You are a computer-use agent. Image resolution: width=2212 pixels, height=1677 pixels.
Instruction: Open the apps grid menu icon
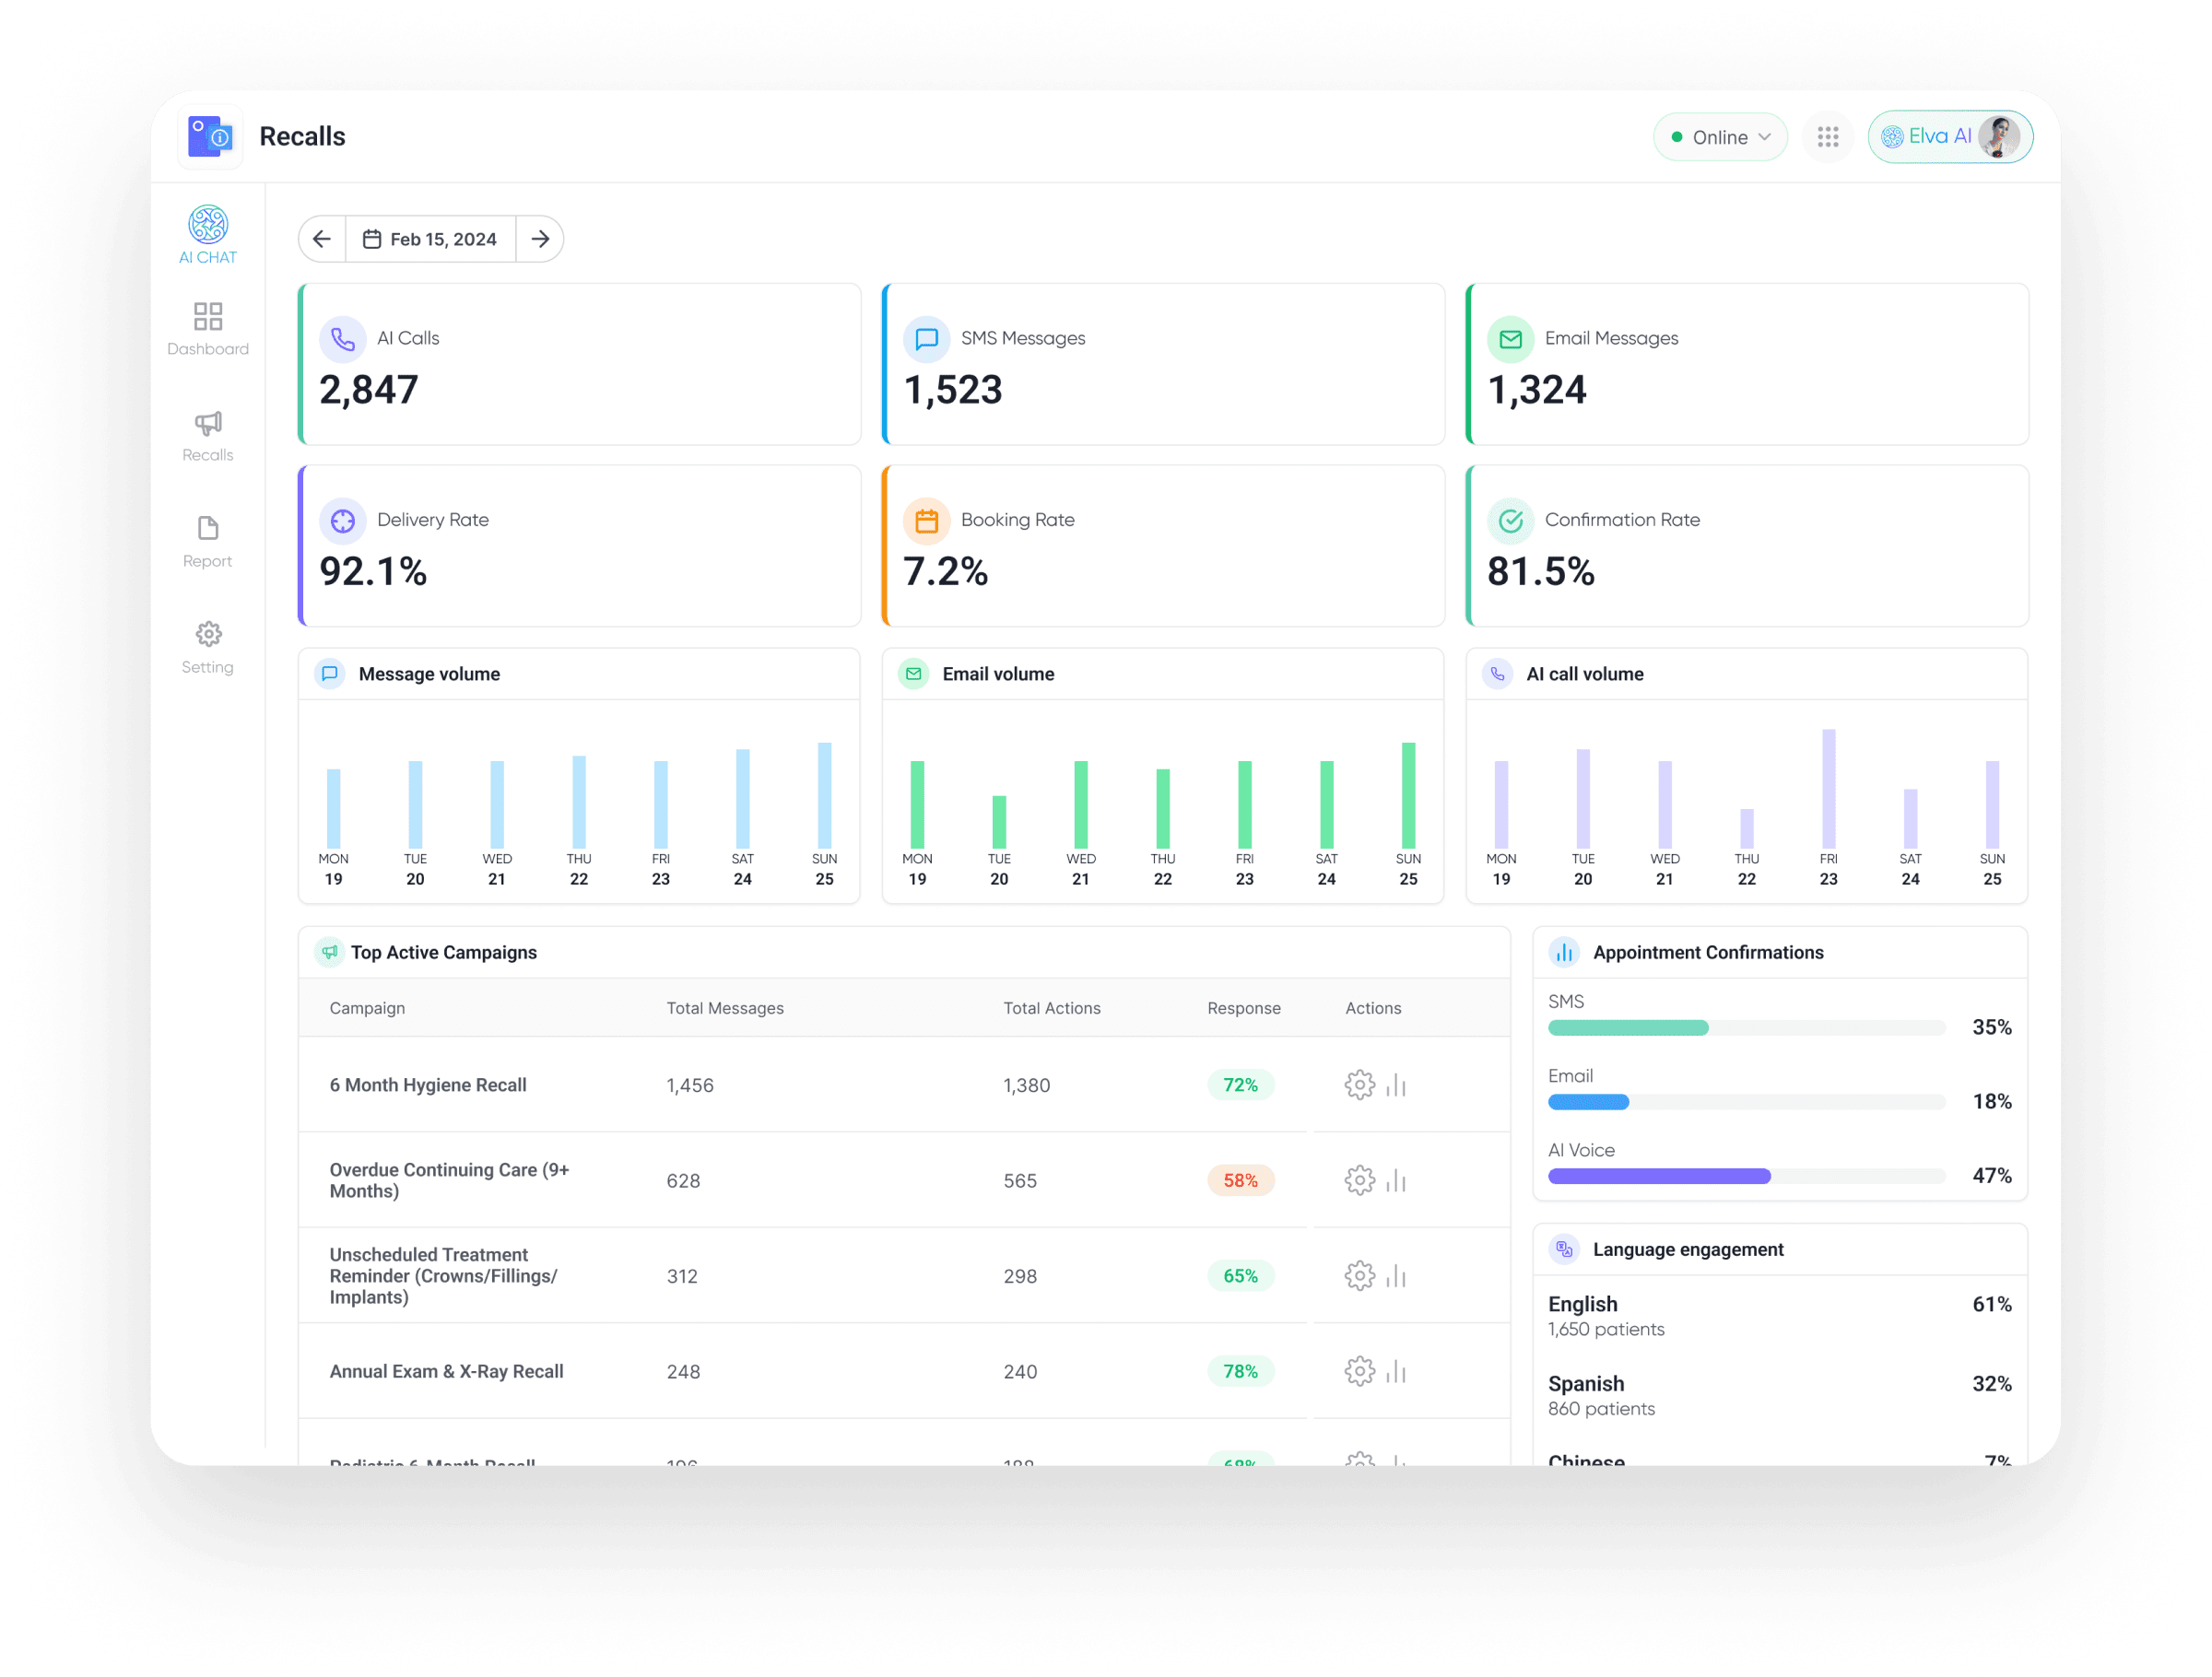[x=1828, y=137]
